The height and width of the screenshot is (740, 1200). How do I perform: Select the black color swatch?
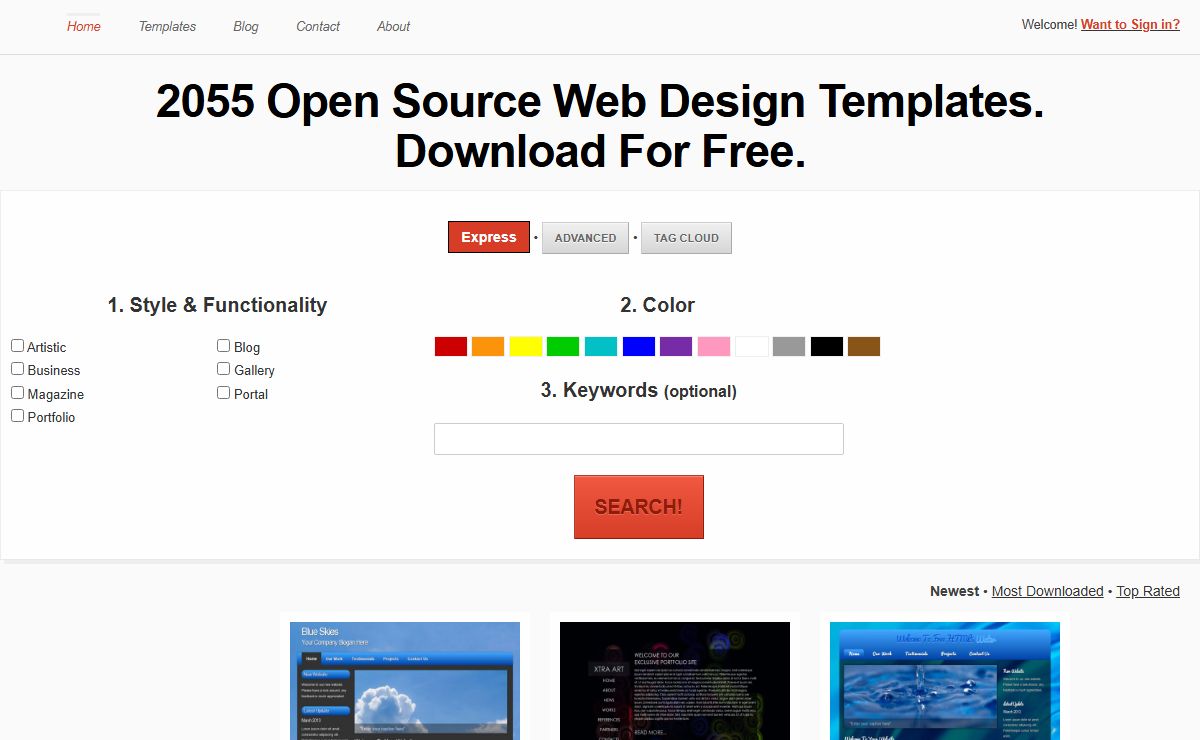click(827, 346)
